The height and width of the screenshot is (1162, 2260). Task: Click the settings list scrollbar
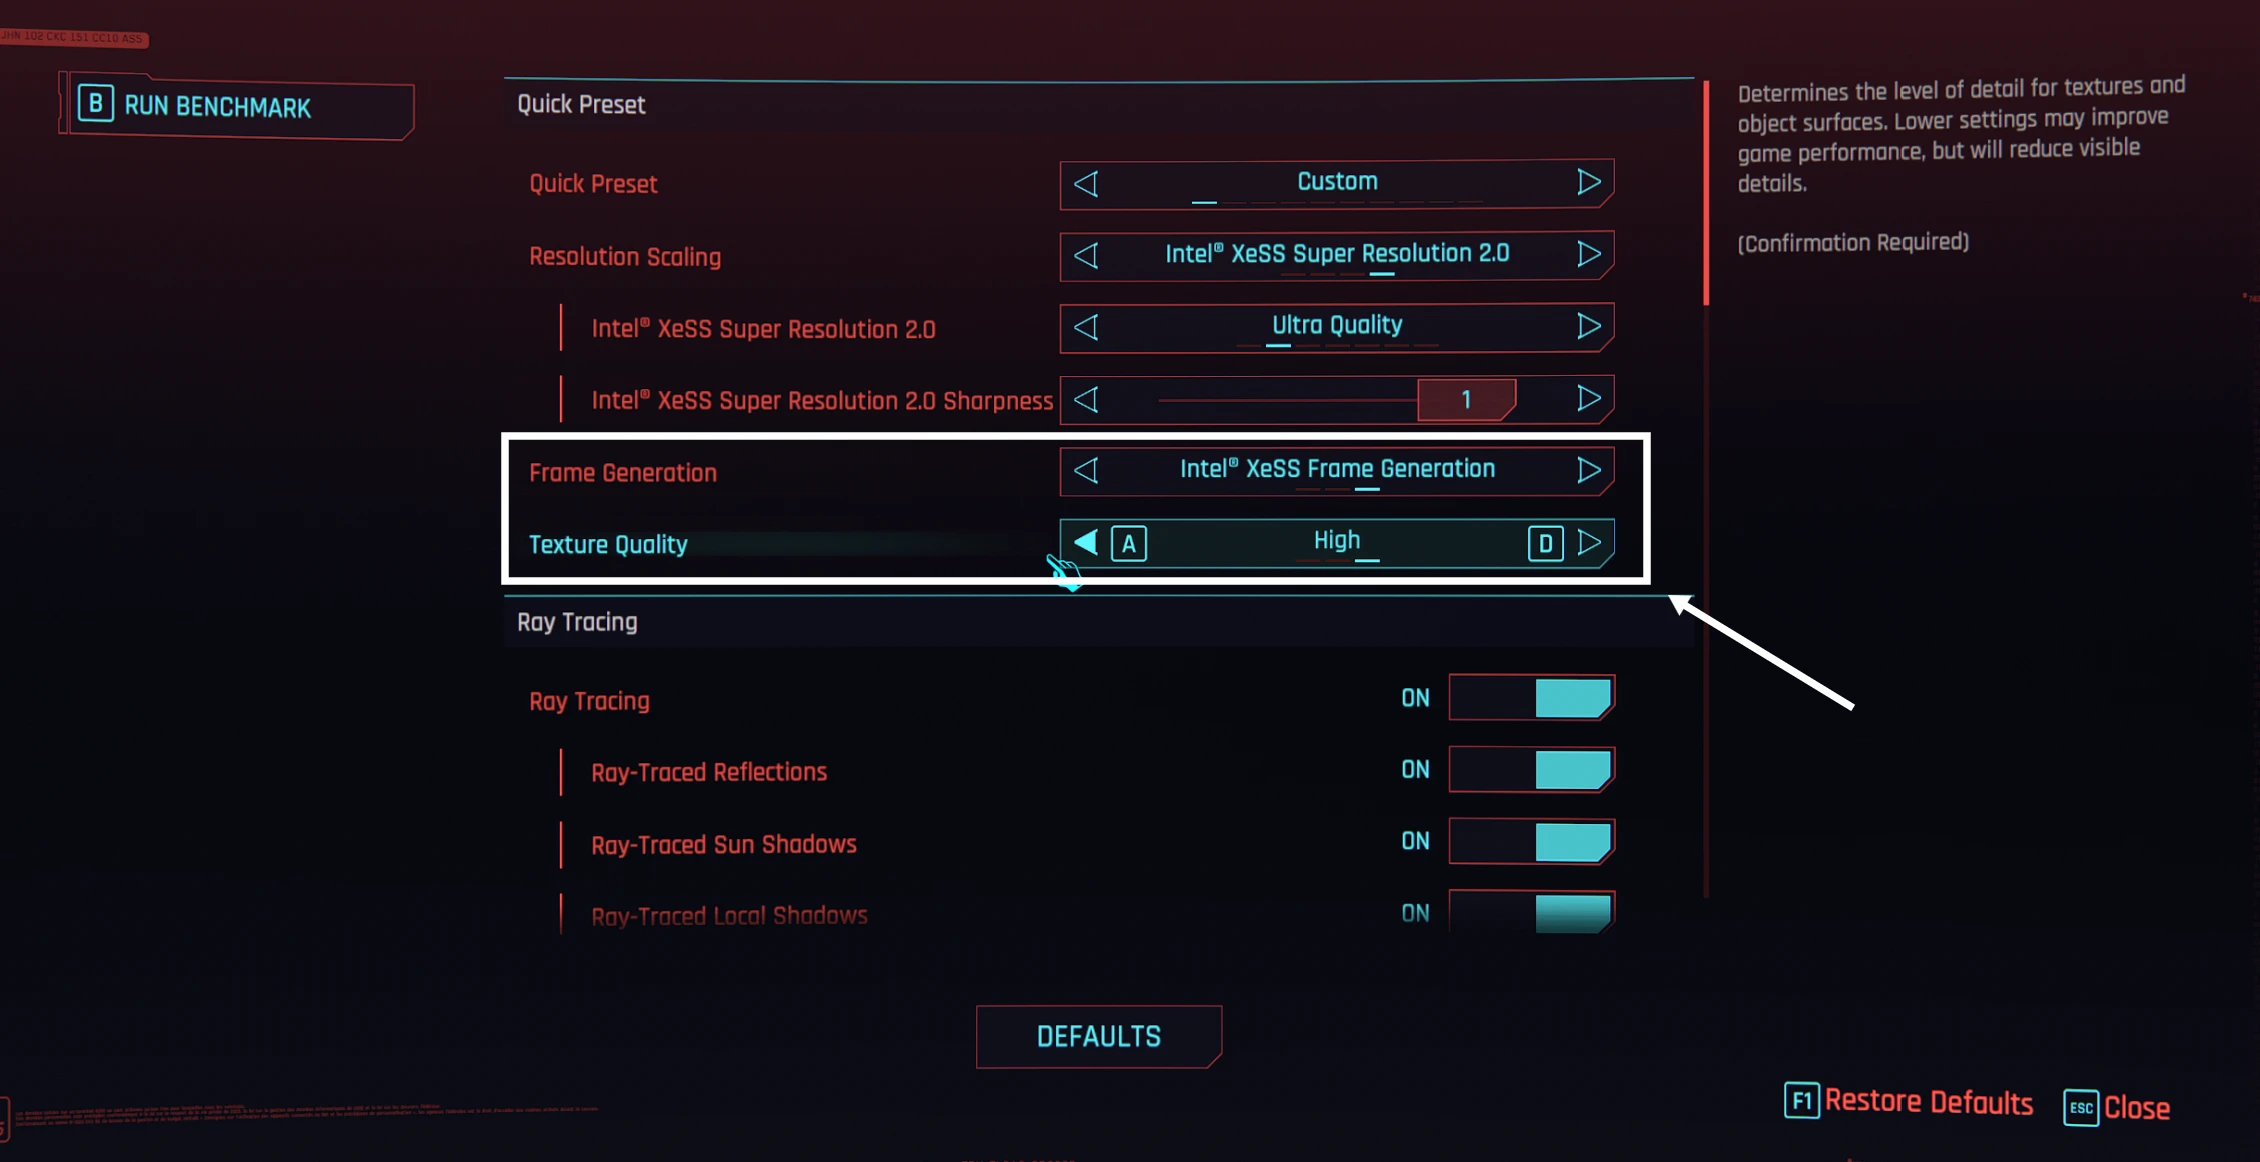coord(1706,192)
